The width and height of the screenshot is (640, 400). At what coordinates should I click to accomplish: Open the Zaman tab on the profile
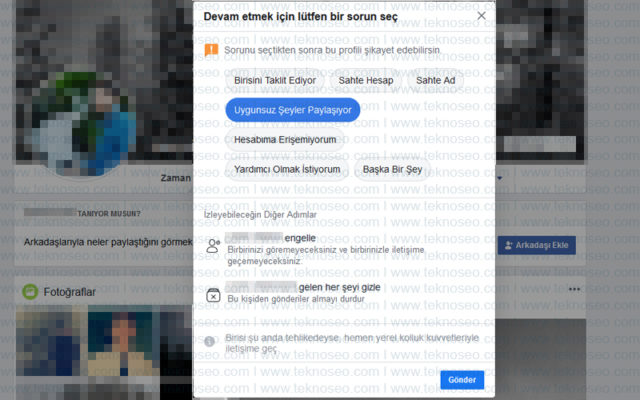[x=176, y=178]
